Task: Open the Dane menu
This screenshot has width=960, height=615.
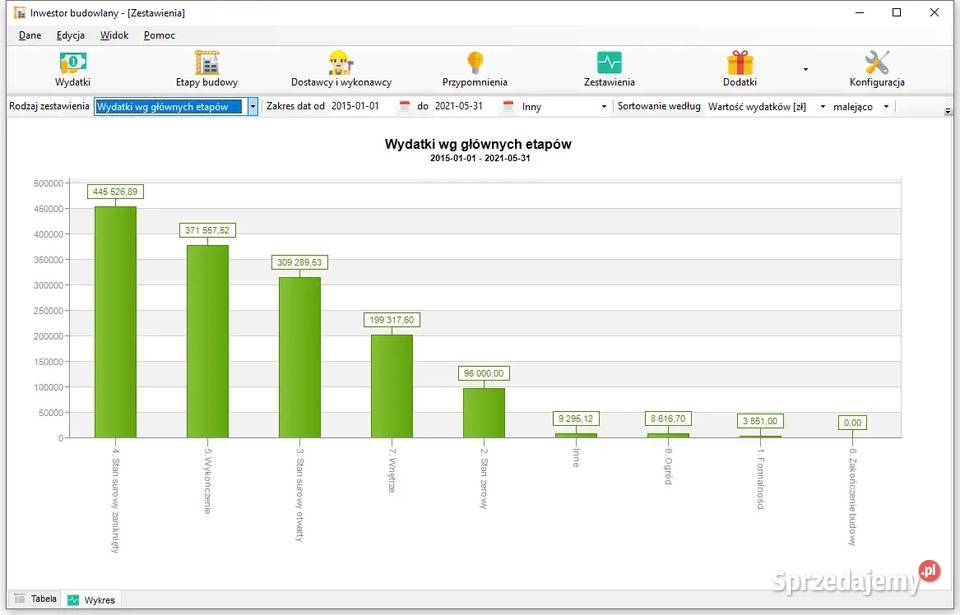Action: point(29,35)
